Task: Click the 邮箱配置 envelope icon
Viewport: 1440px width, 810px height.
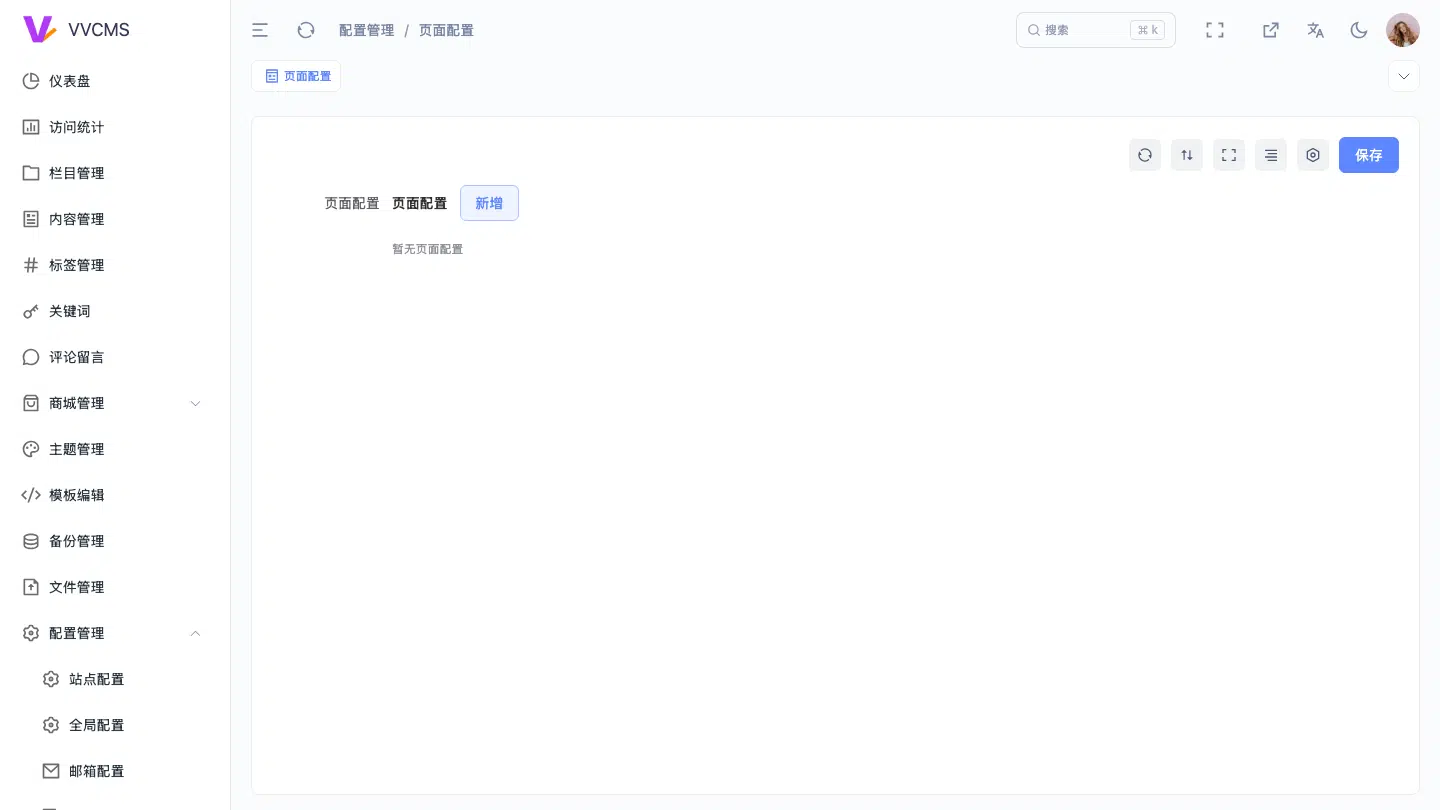Action: (51, 771)
